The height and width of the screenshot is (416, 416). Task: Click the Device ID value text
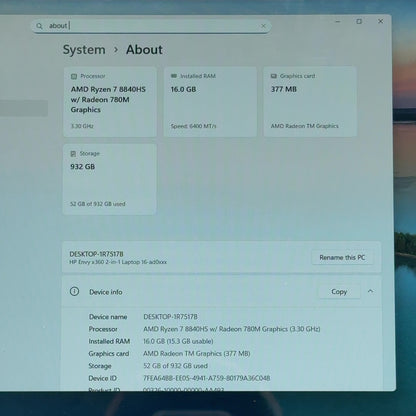[x=206, y=378]
